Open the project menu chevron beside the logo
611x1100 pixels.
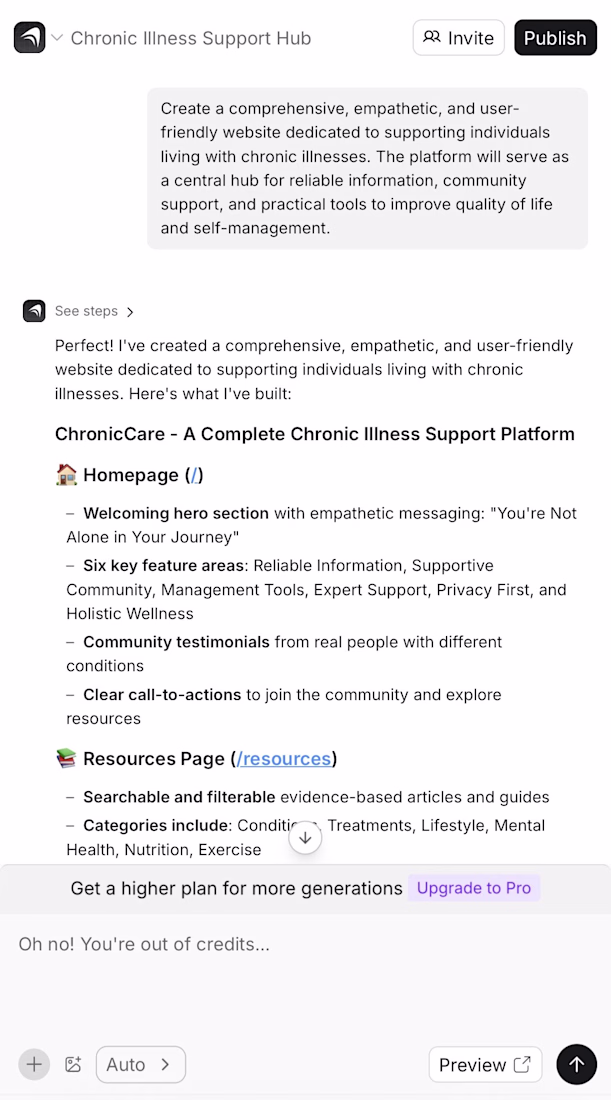57,38
